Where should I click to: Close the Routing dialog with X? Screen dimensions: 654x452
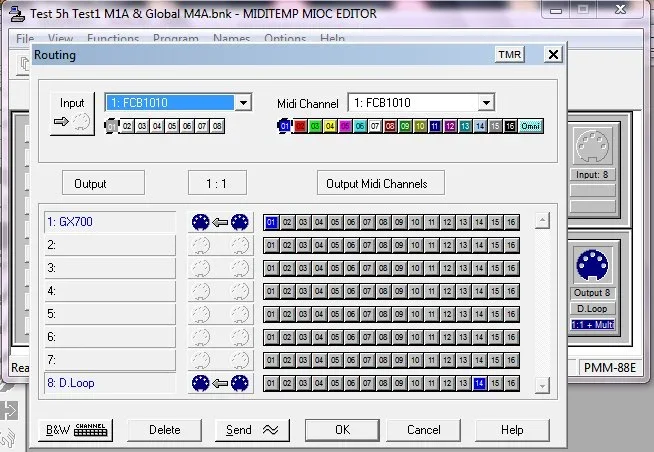click(x=553, y=55)
